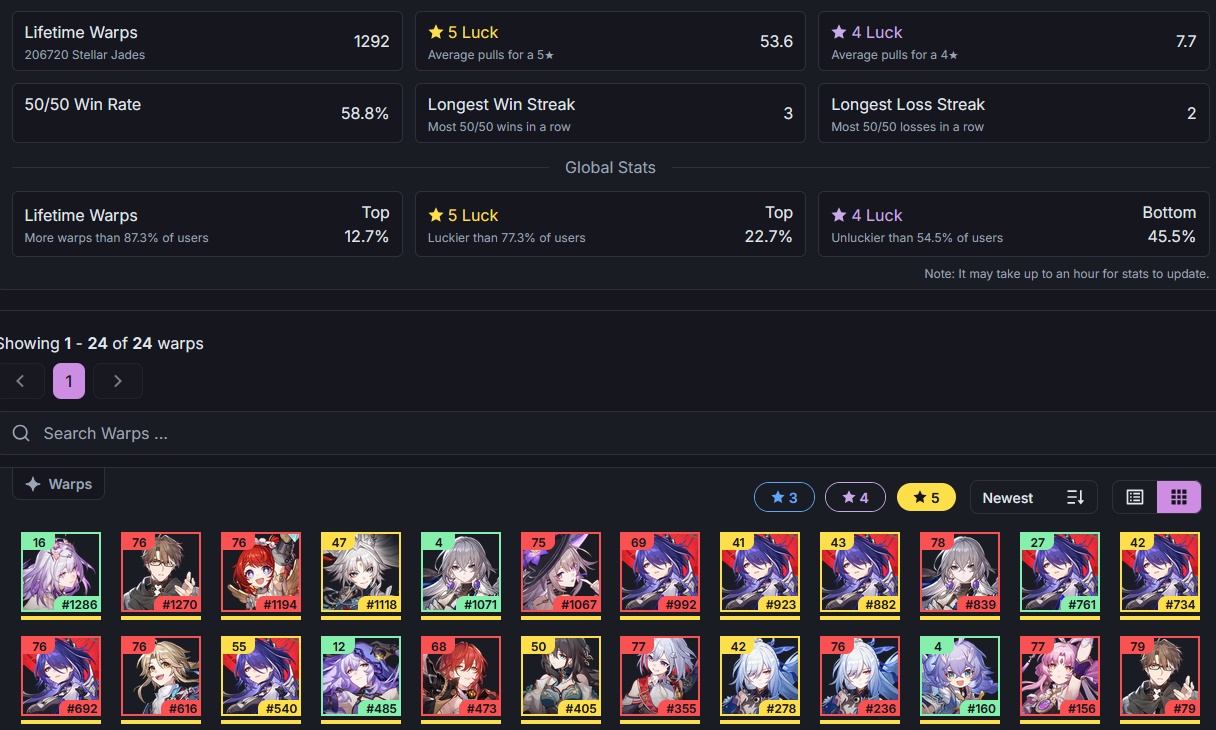Image resolution: width=1216 pixels, height=730 pixels.
Task: Select the warp card numbered #1194
Action: [261, 572]
